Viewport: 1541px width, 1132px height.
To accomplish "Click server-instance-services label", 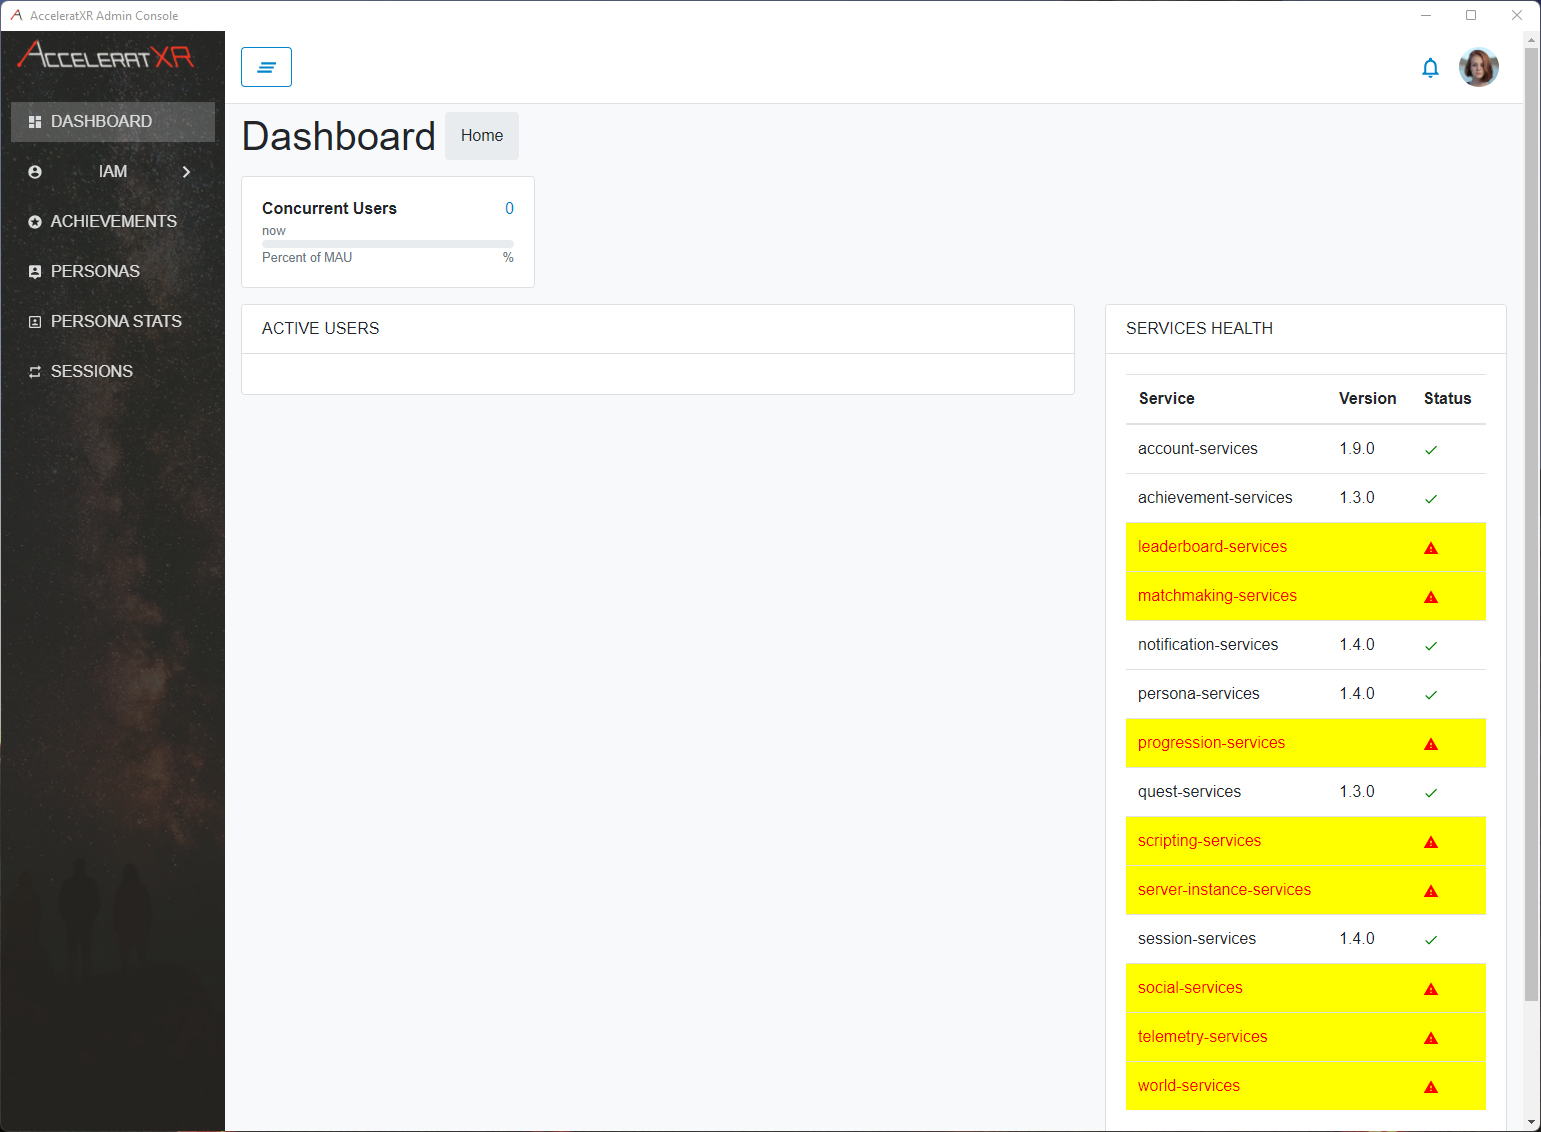I will (x=1224, y=890).
